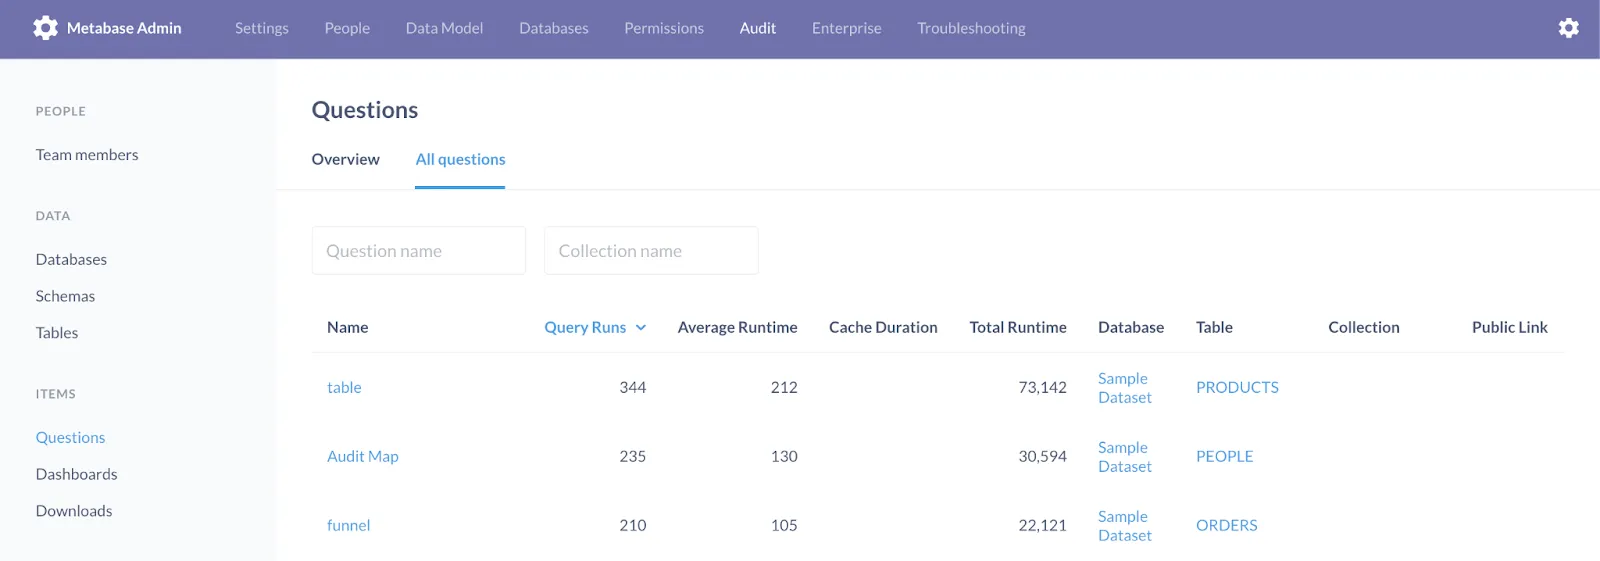Click Sample Dataset link in PEOPLE row

tap(1124, 457)
